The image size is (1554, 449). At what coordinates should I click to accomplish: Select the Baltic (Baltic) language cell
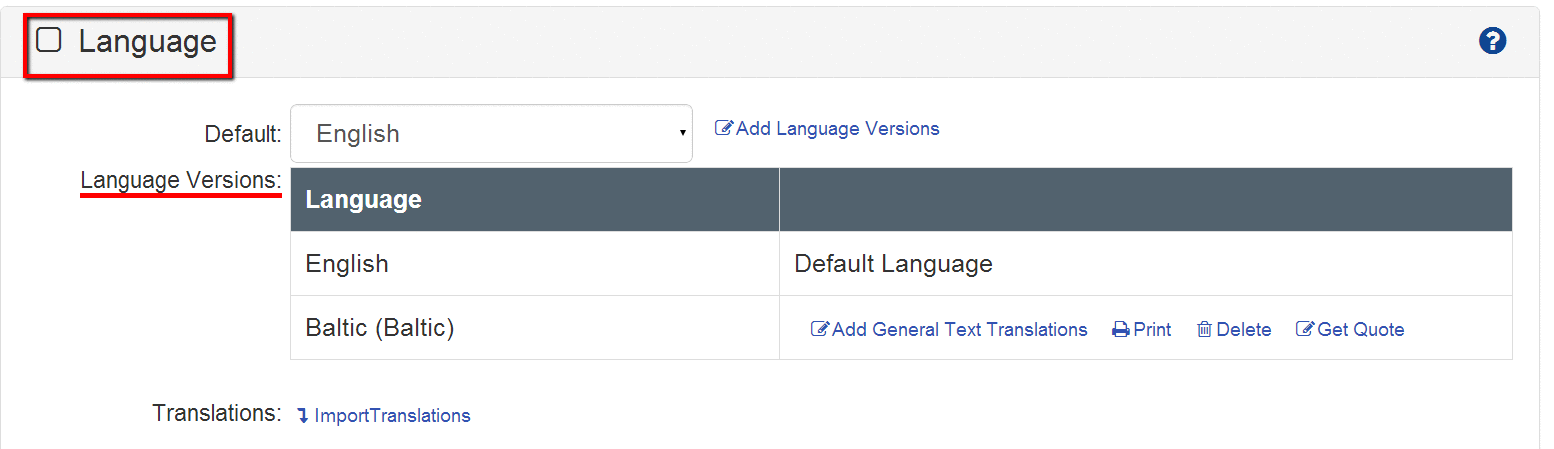coord(380,328)
